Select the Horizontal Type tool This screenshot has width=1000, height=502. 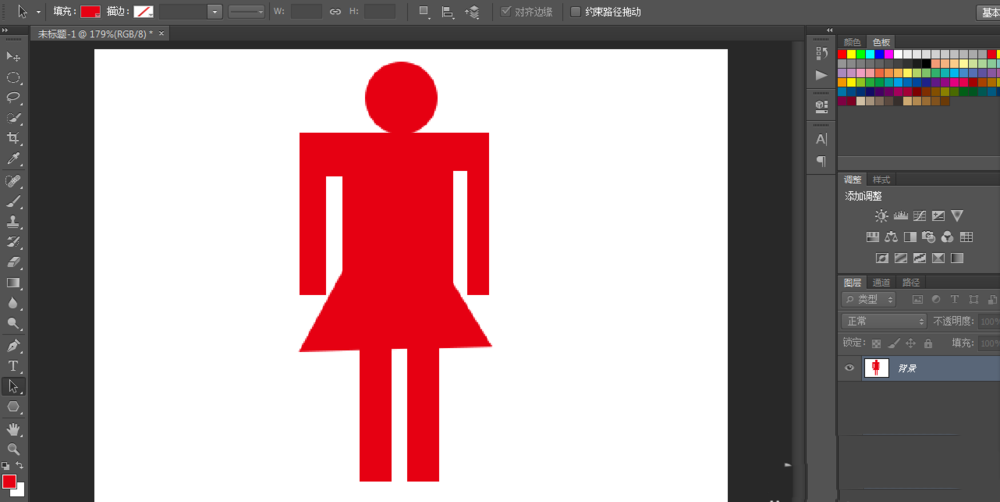tap(14, 366)
